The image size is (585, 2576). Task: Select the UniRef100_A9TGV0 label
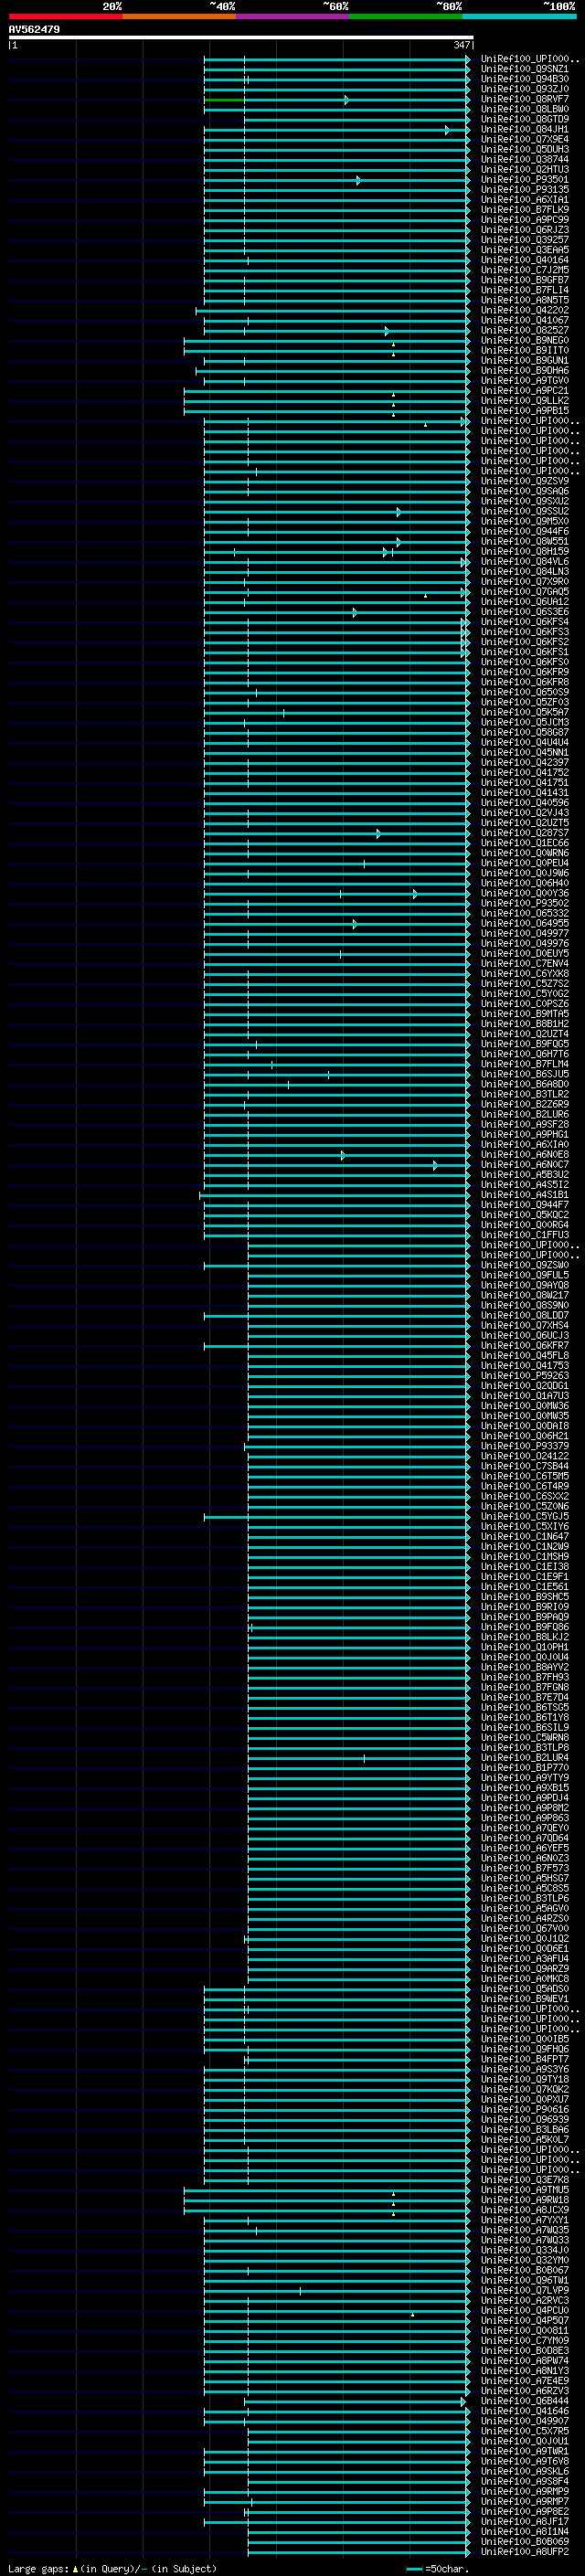click(525, 380)
